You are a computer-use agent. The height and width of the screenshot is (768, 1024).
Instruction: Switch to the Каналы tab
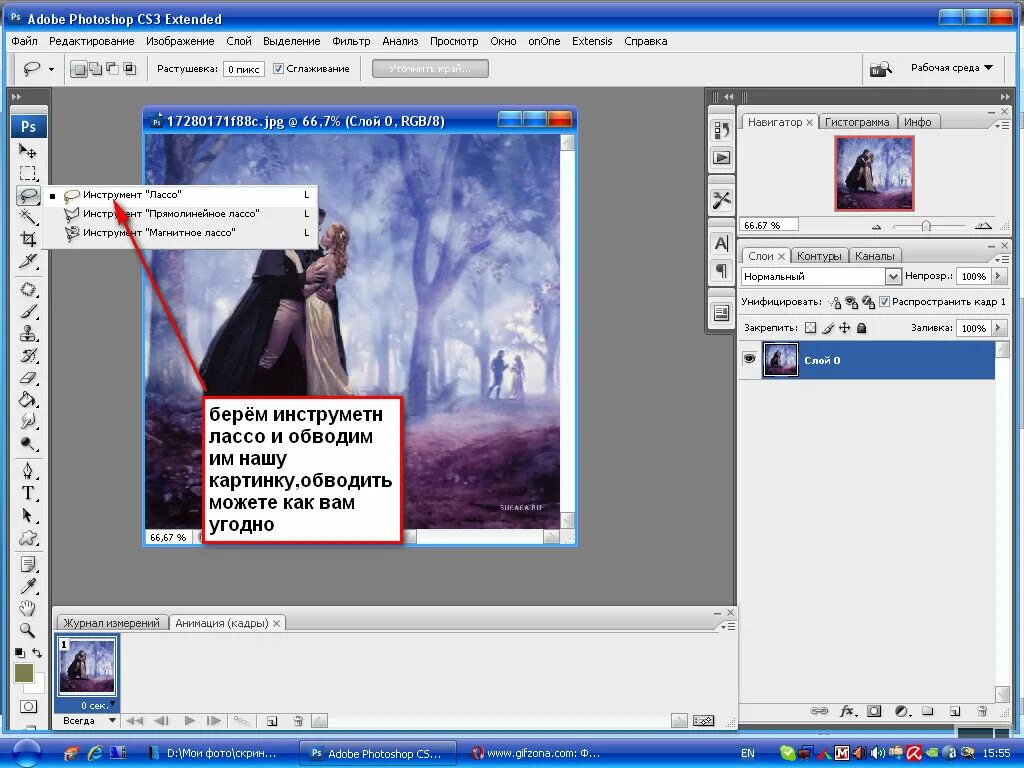tap(874, 256)
